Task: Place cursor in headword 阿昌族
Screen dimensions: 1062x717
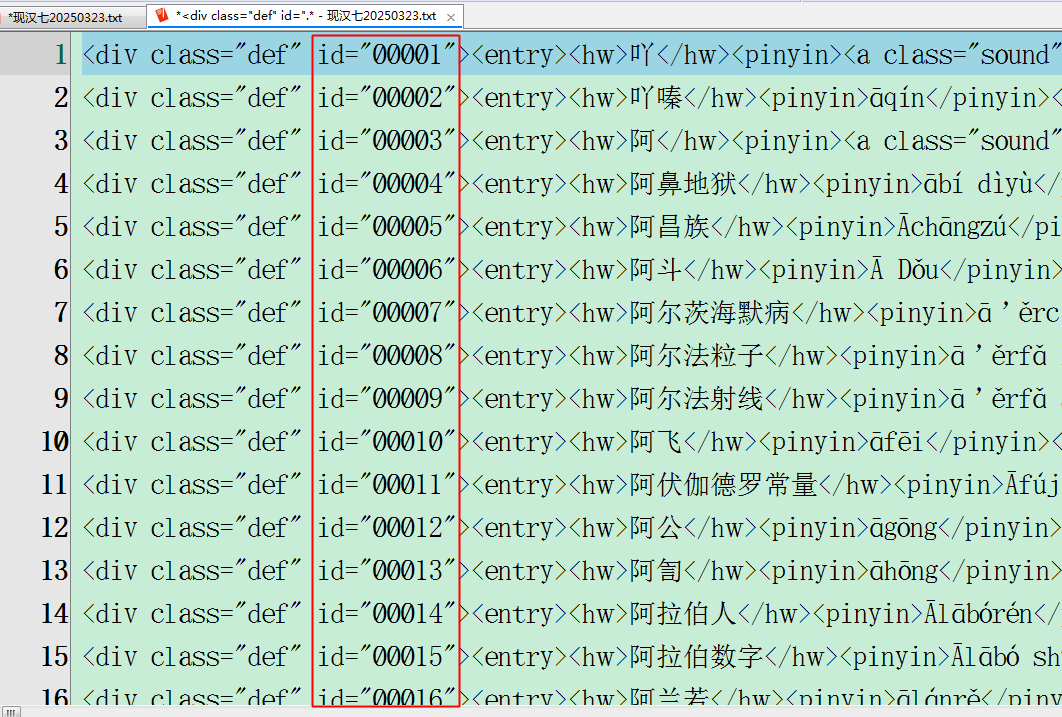Action: [669, 228]
